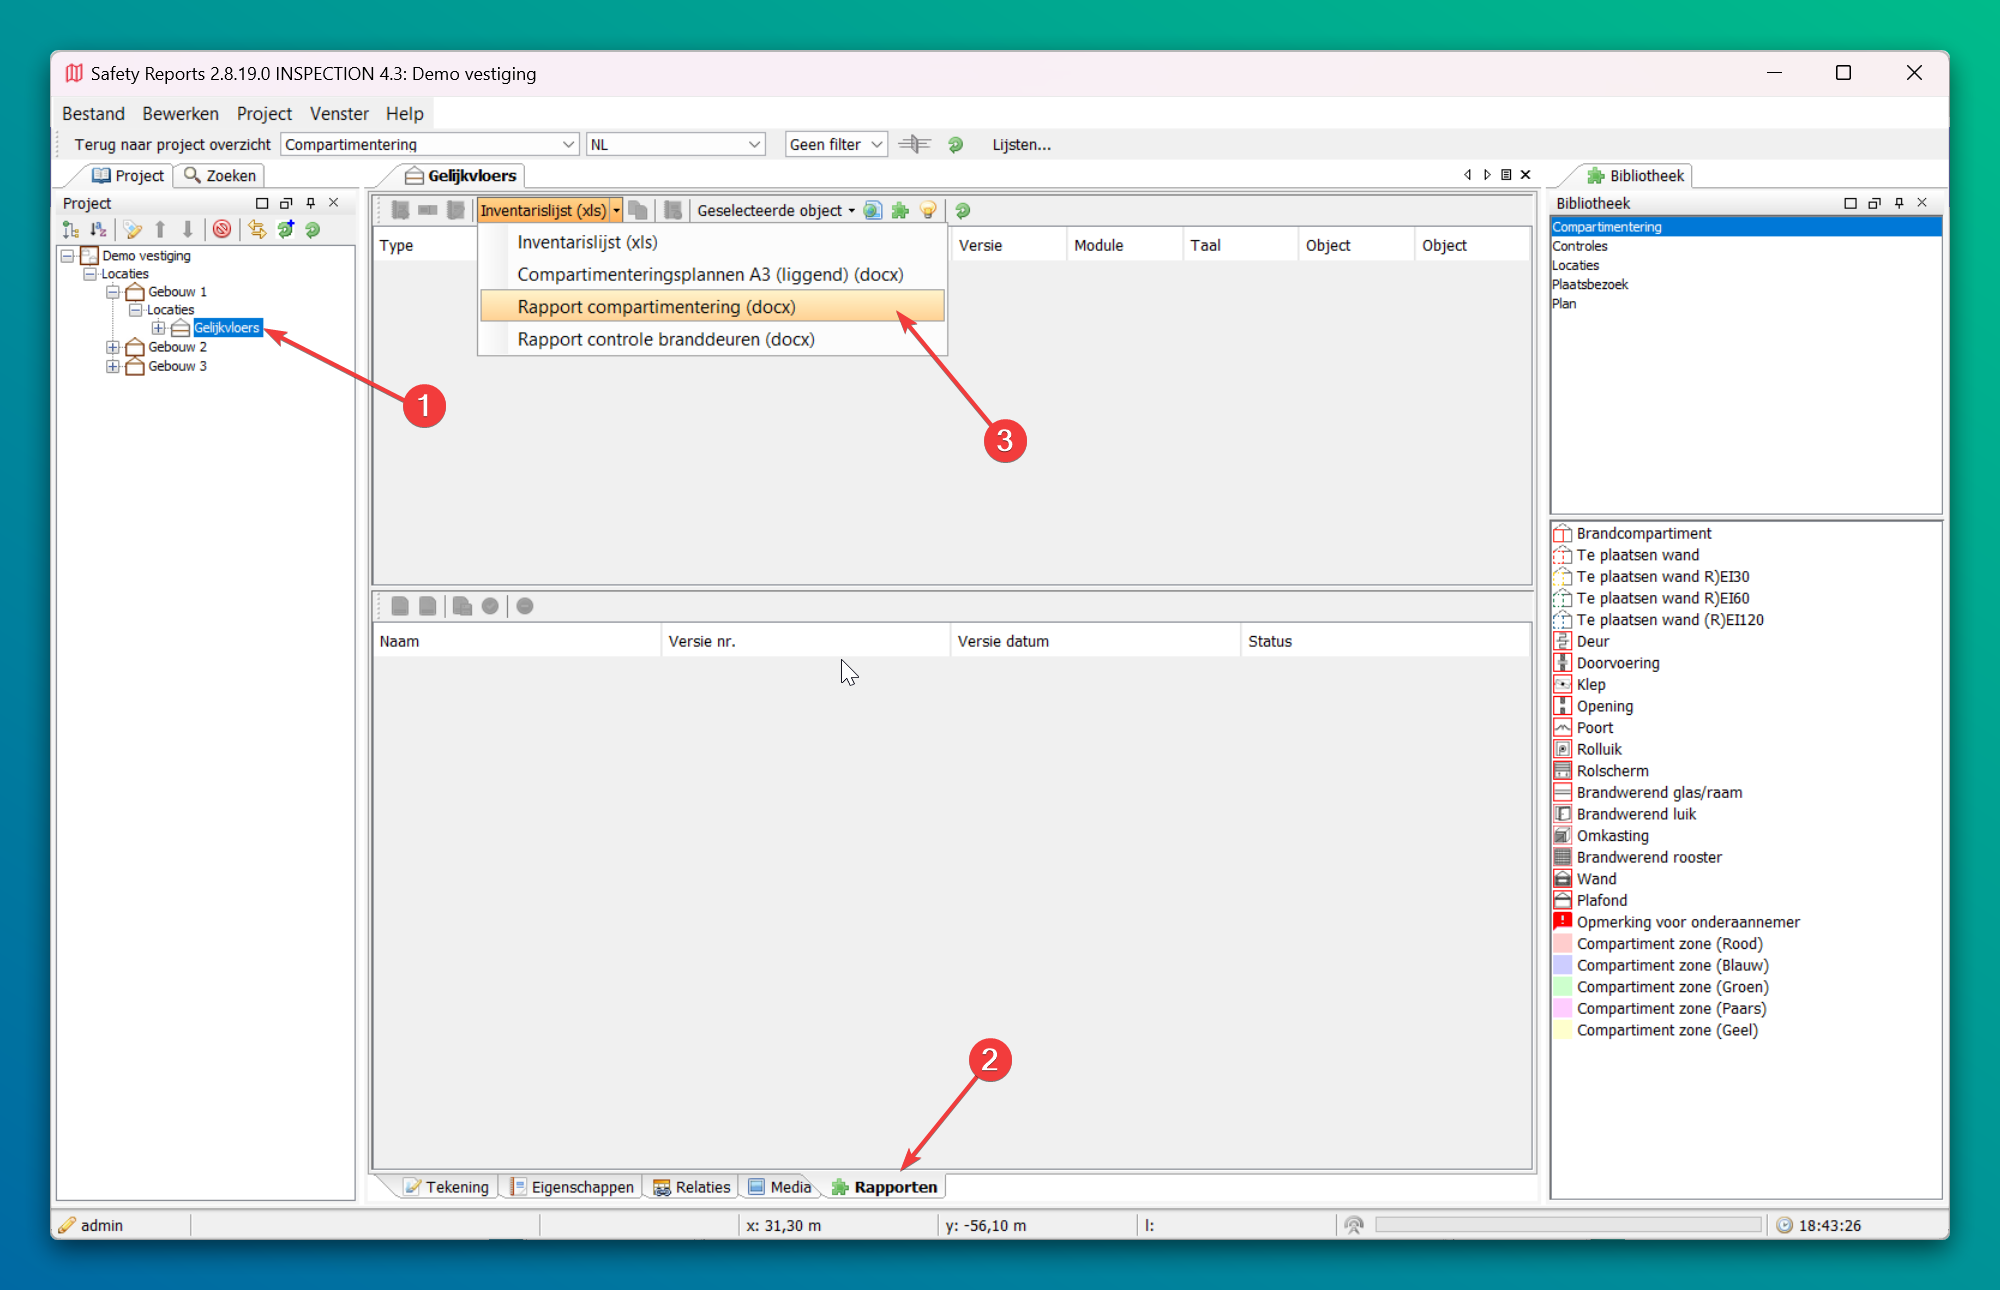Choose Rapport compartimentering (docx) from menu
This screenshot has height=1290, width=2000.
pos(656,307)
